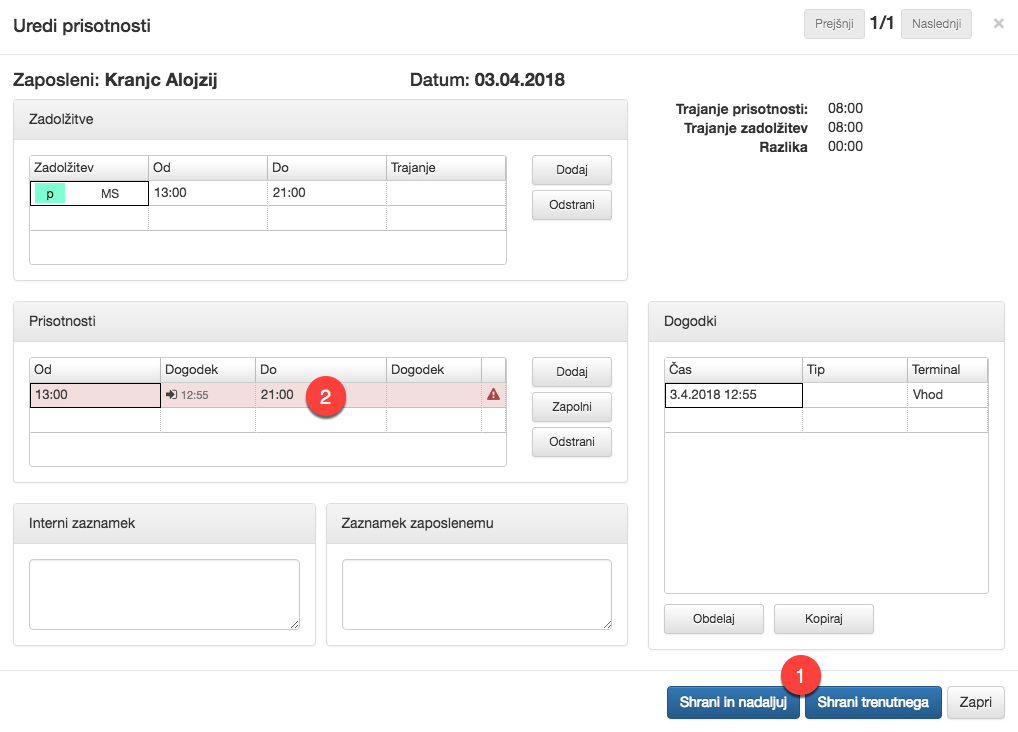
Task: Click Shrani in nadaljuj
Action: pyautogui.click(x=732, y=702)
